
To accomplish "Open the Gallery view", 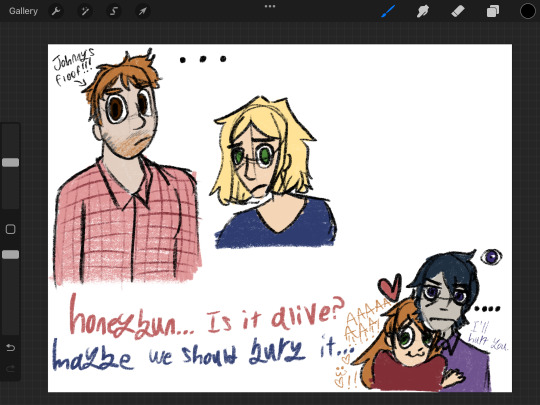I will click(23, 11).
